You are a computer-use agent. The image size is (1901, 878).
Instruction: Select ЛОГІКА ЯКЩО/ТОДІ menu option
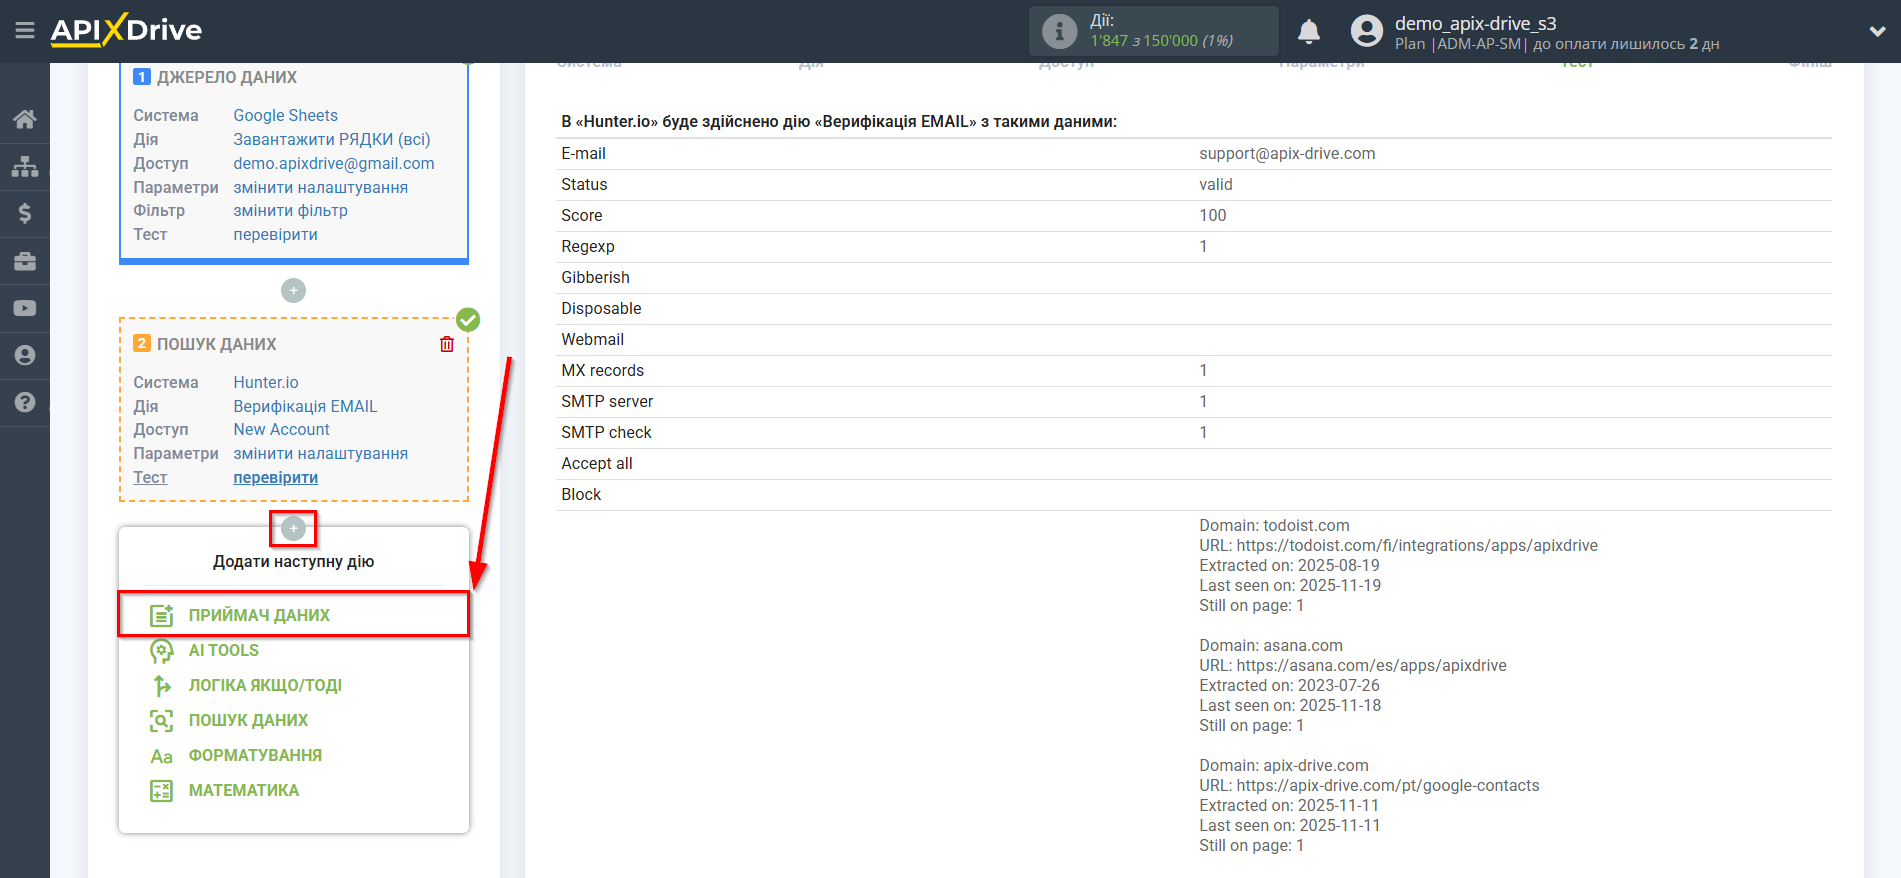coord(265,685)
